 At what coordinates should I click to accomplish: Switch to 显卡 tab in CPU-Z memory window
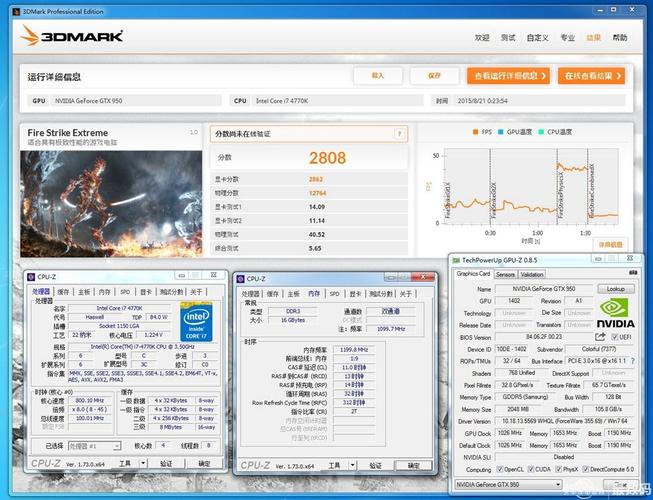[355, 294]
